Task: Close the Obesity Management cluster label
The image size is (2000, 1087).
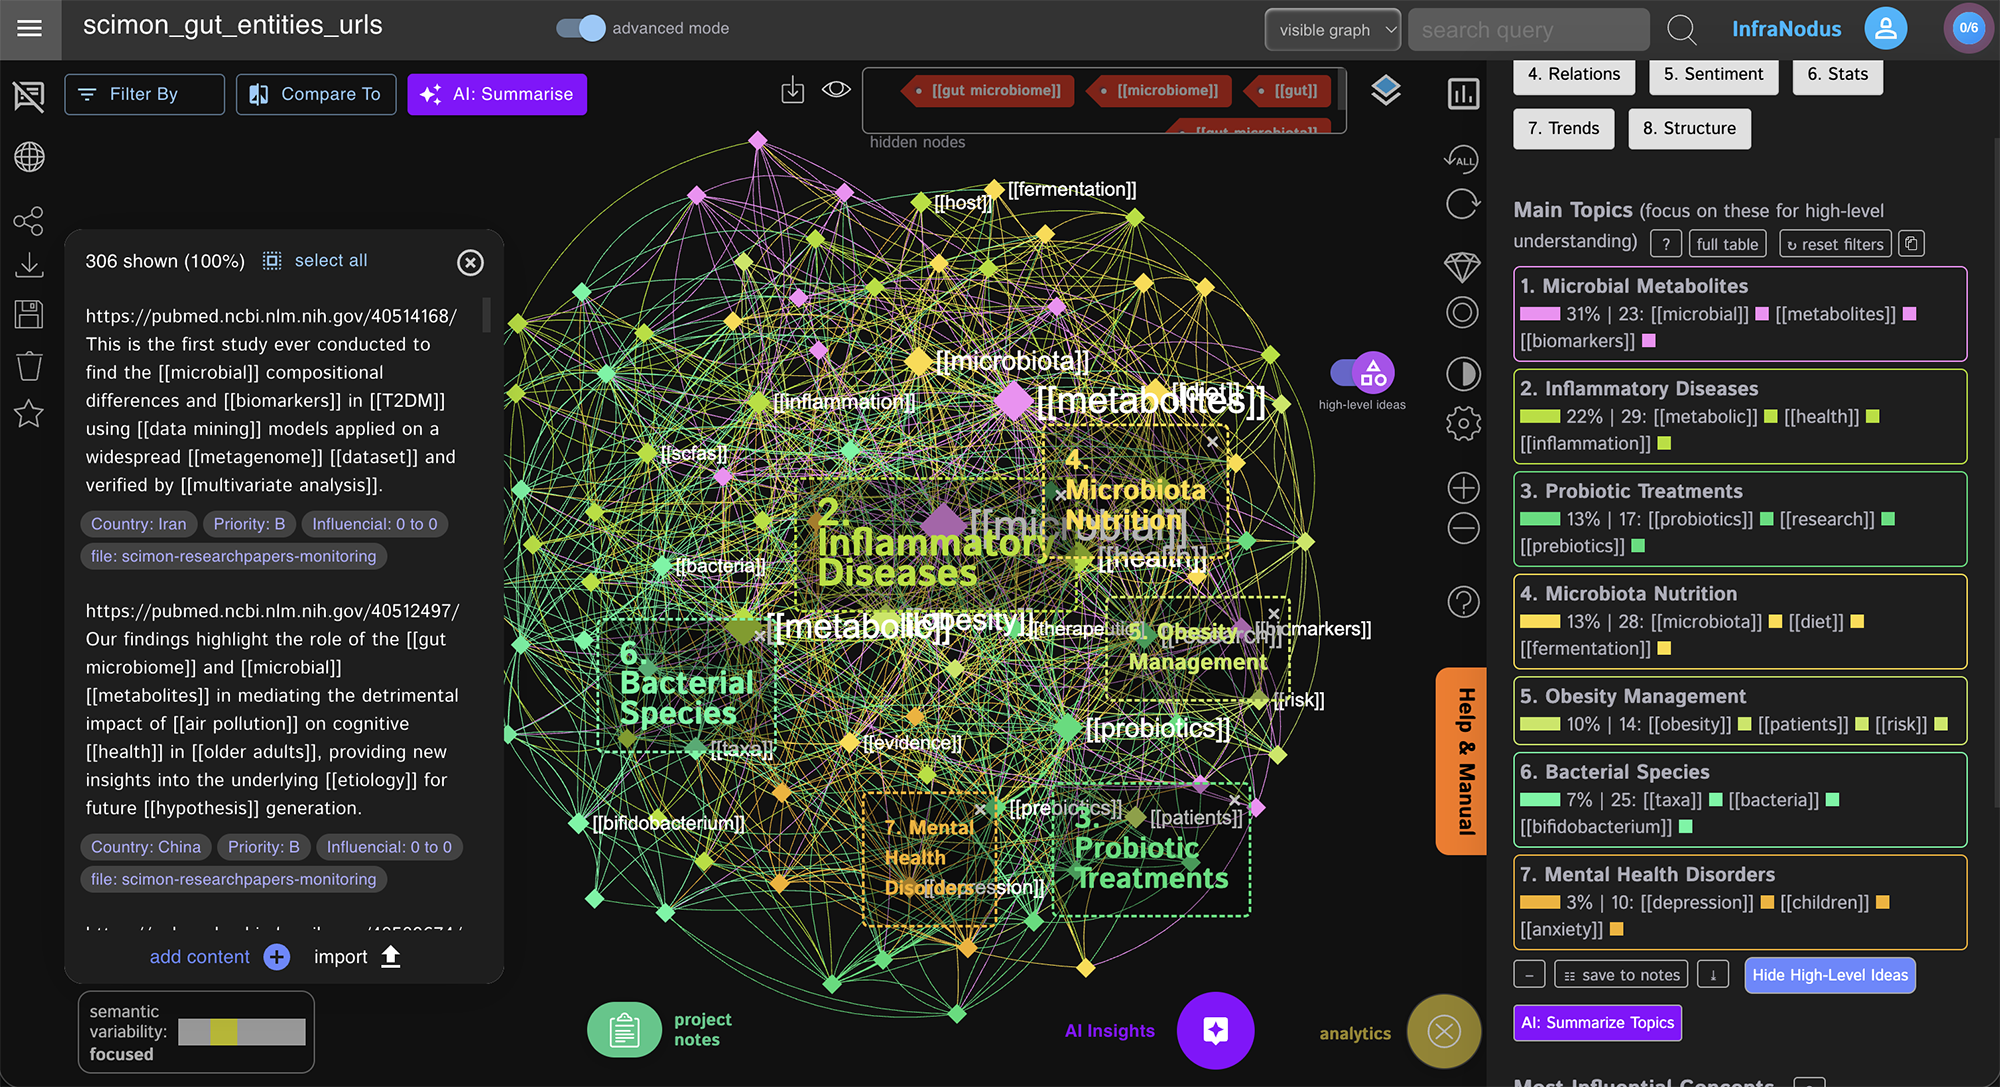Action: (1273, 614)
